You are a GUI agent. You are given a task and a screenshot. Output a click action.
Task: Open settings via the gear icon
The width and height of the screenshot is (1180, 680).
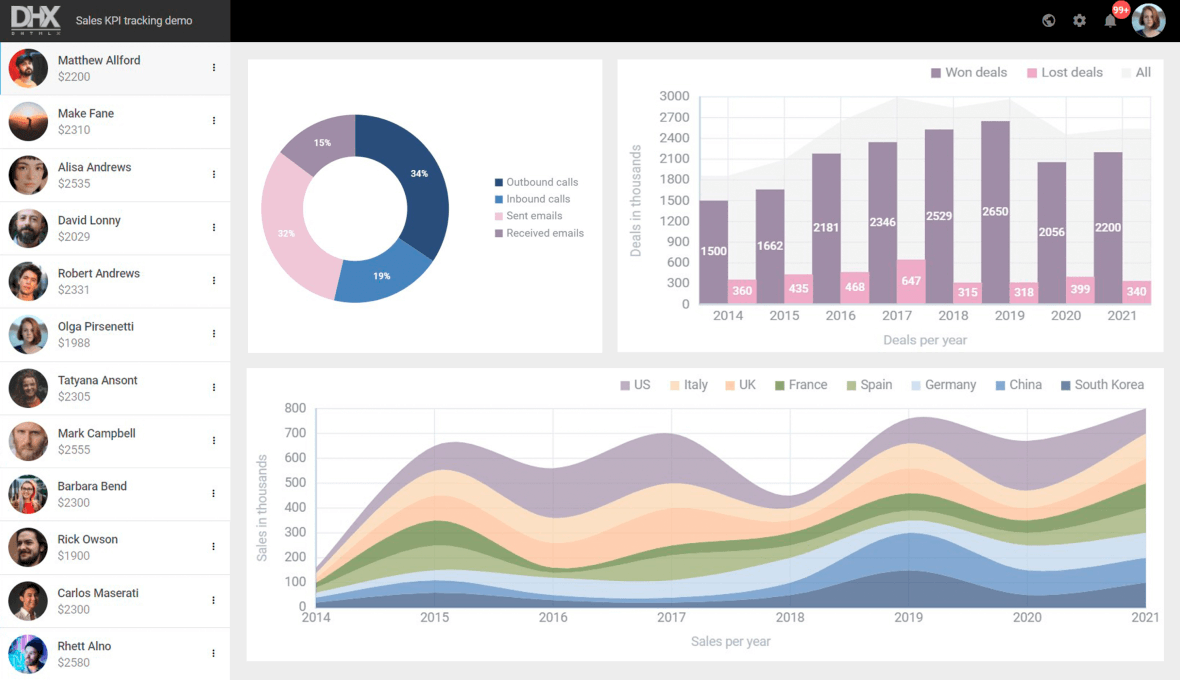coord(1079,20)
